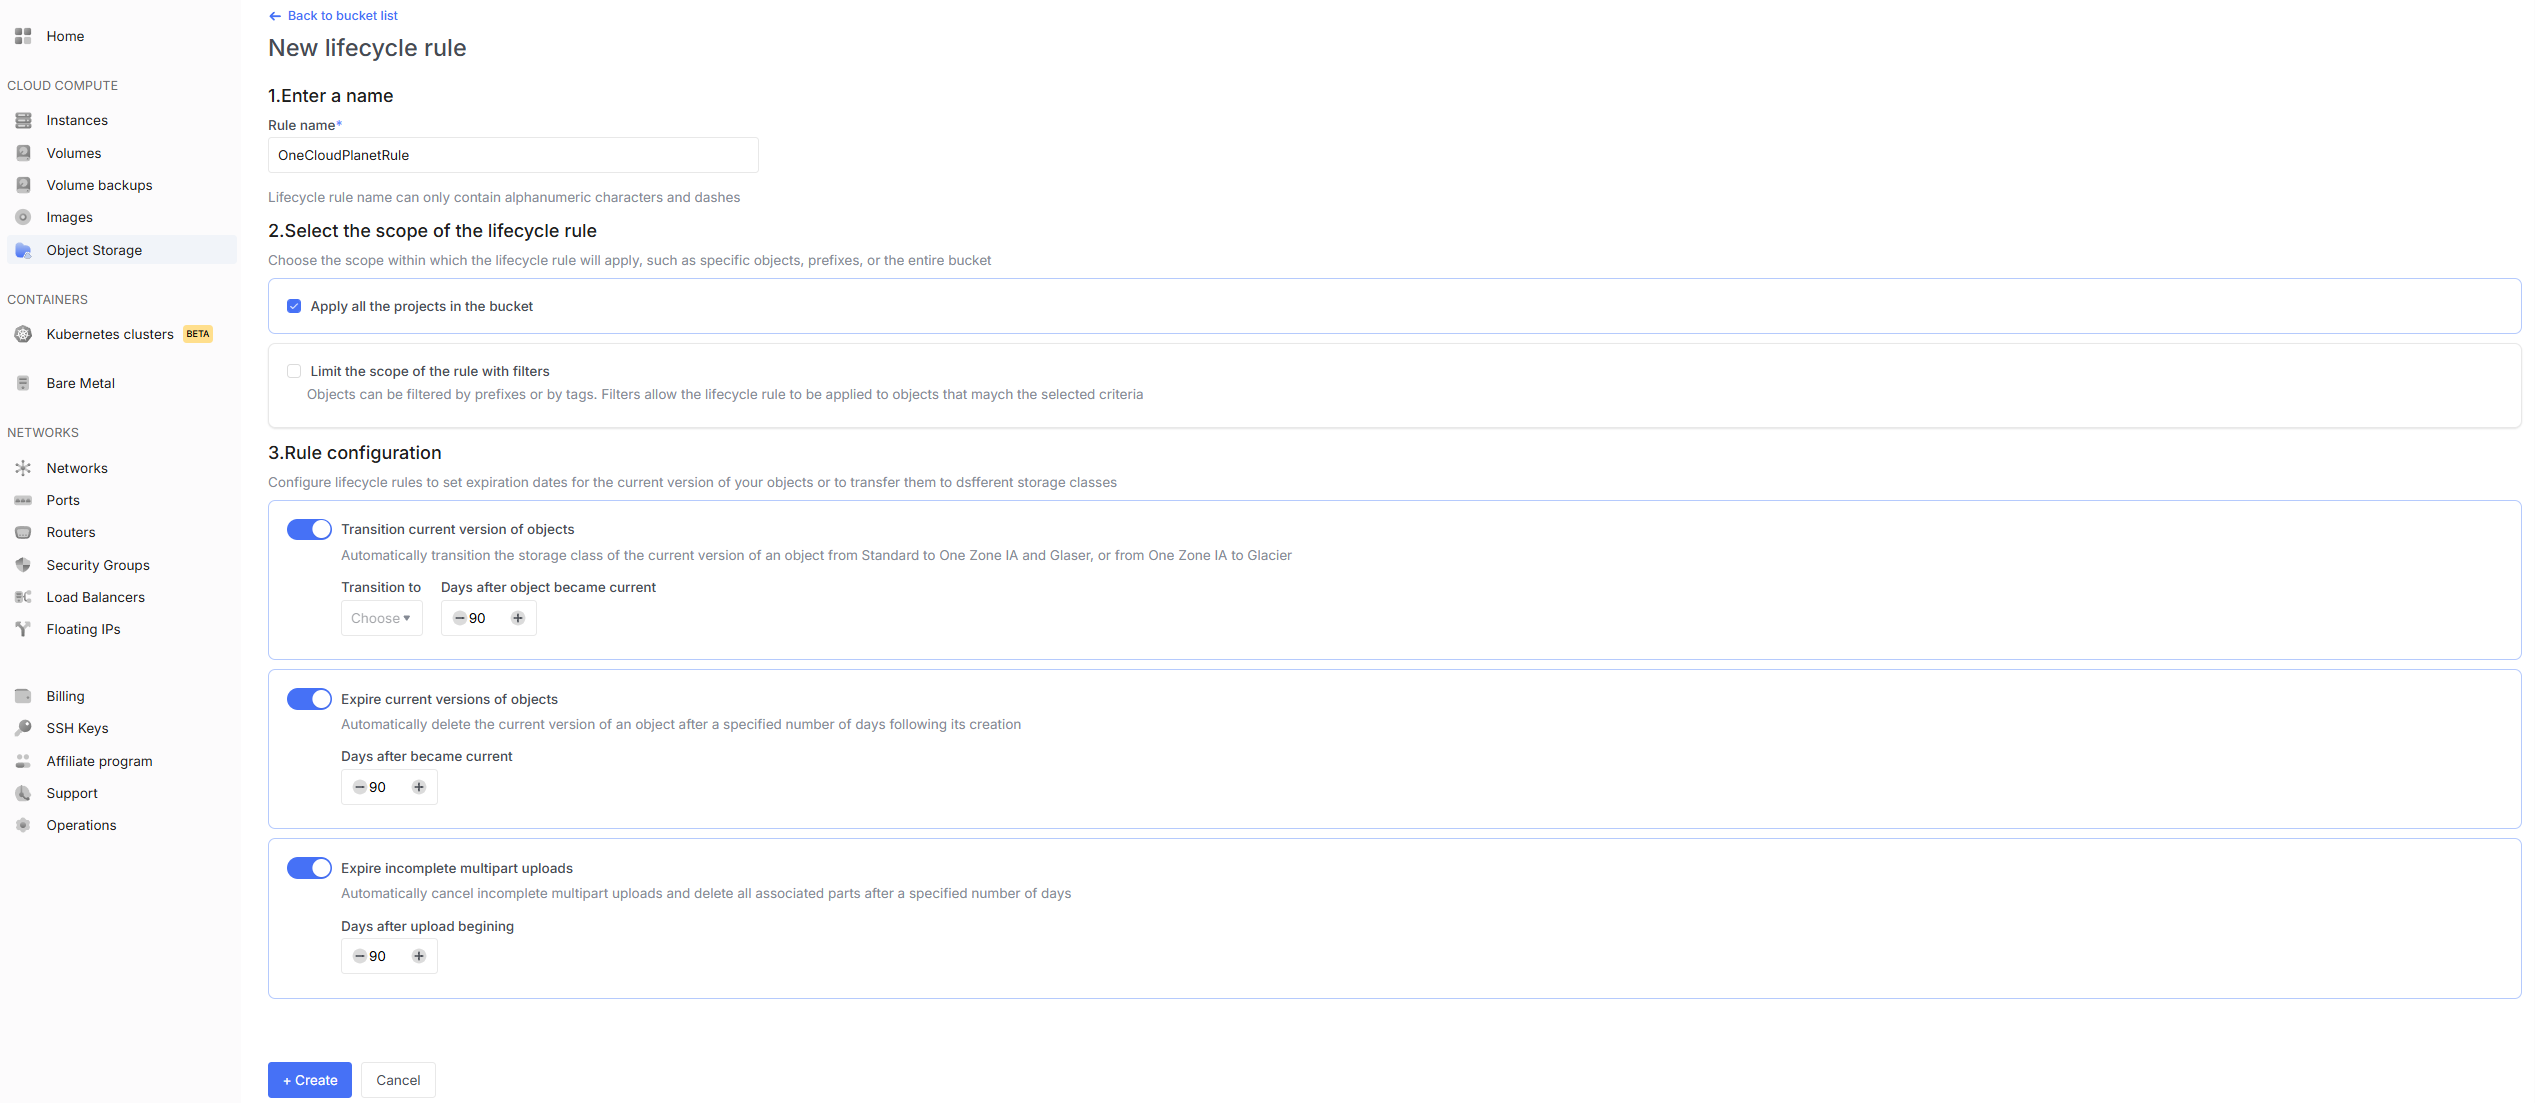Click the Load Balancers icon
2535x1103 pixels.
click(x=23, y=597)
